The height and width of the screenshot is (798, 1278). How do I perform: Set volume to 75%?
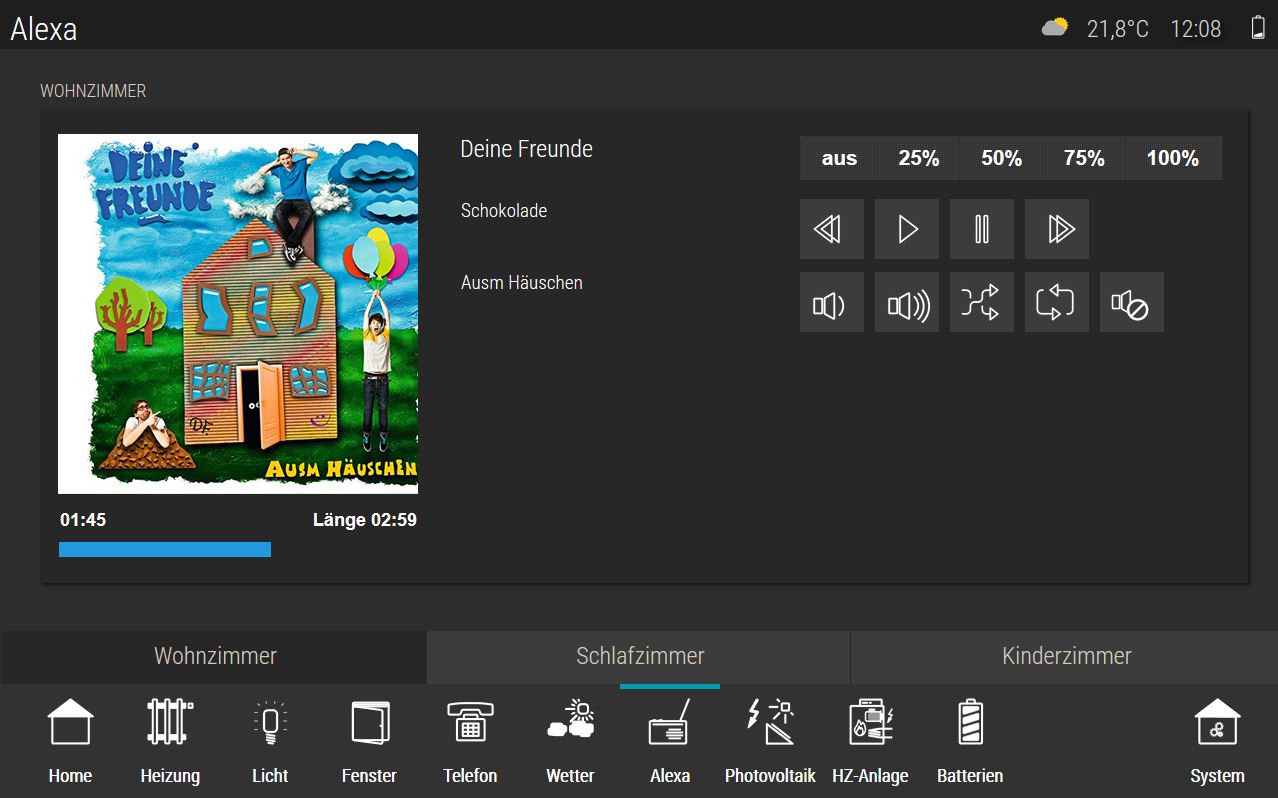pyautogui.click(x=1084, y=158)
